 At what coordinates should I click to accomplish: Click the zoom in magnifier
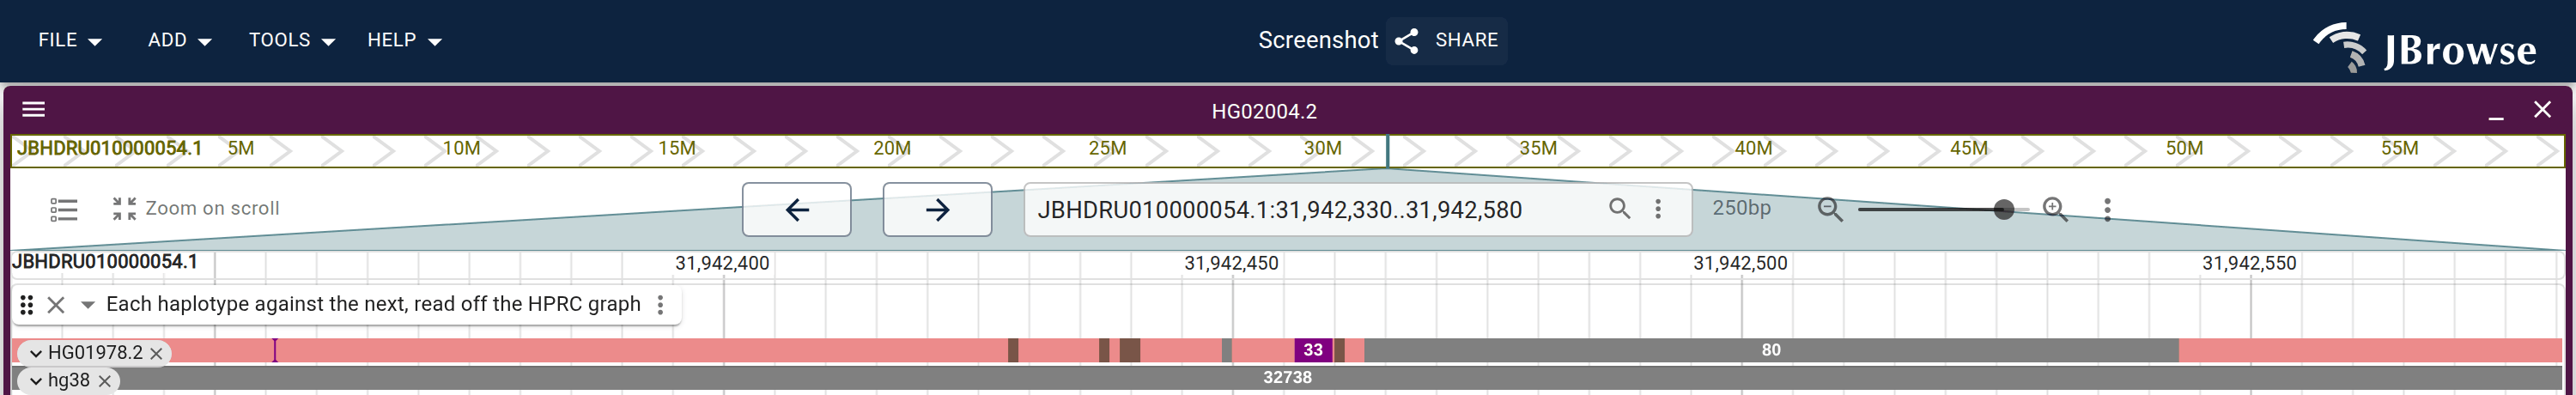pyautogui.click(x=2054, y=209)
